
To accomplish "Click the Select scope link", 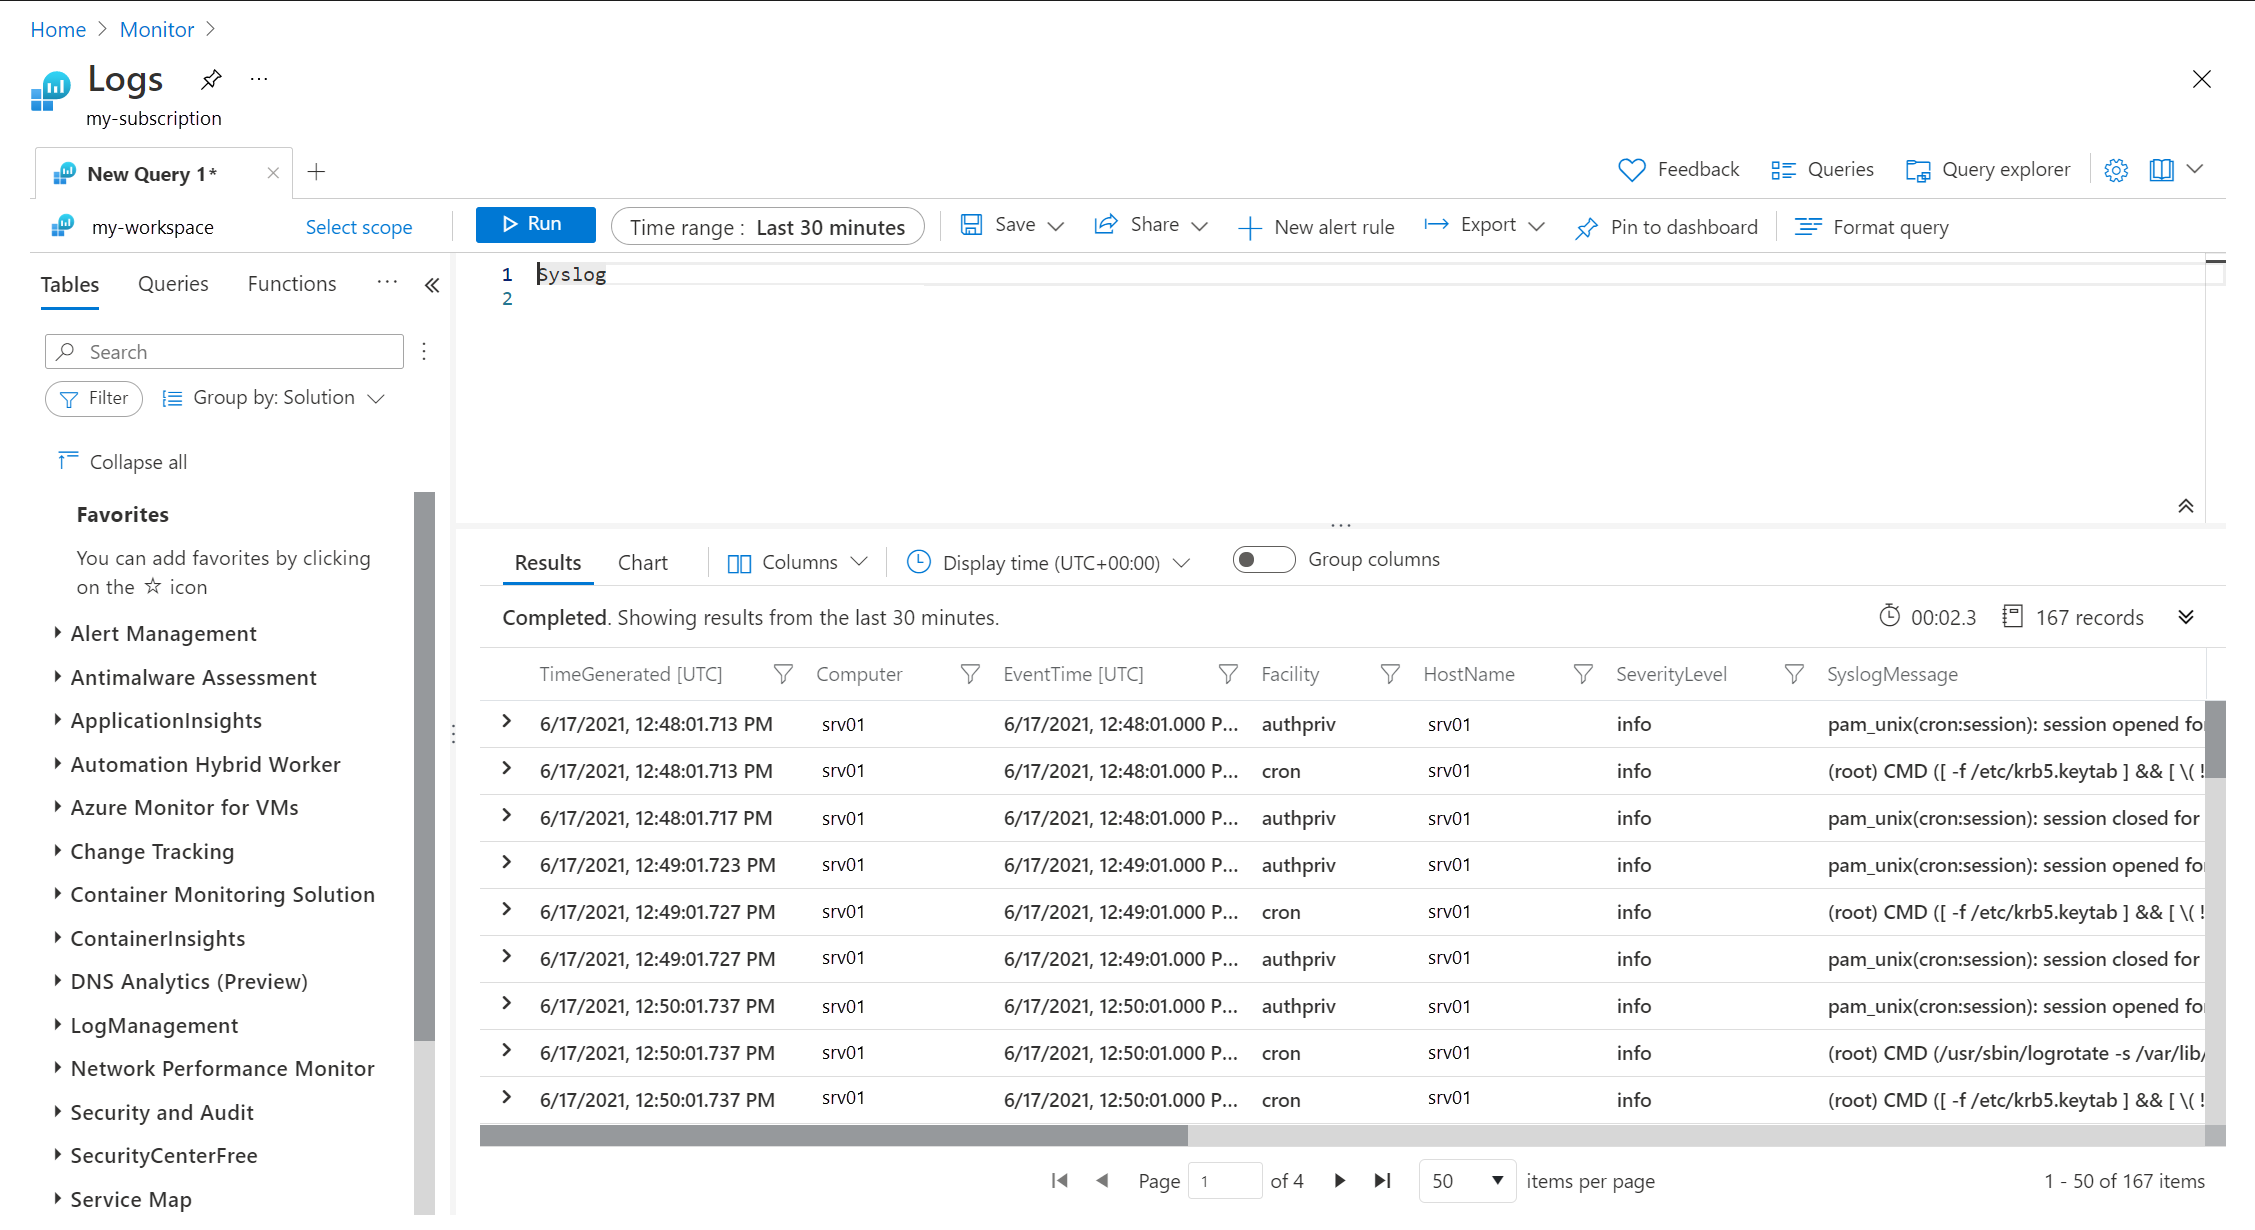I will click(x=359, y=227).
